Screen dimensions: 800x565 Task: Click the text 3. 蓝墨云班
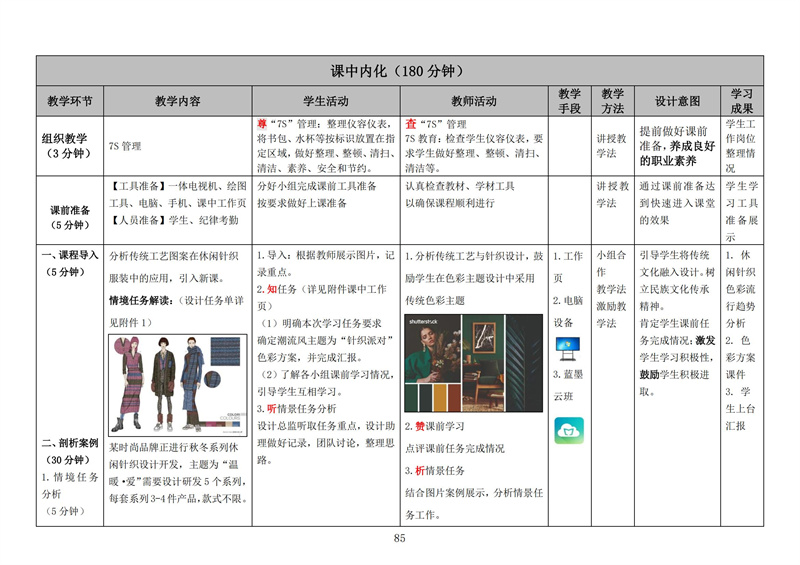(x=567, y=385)
